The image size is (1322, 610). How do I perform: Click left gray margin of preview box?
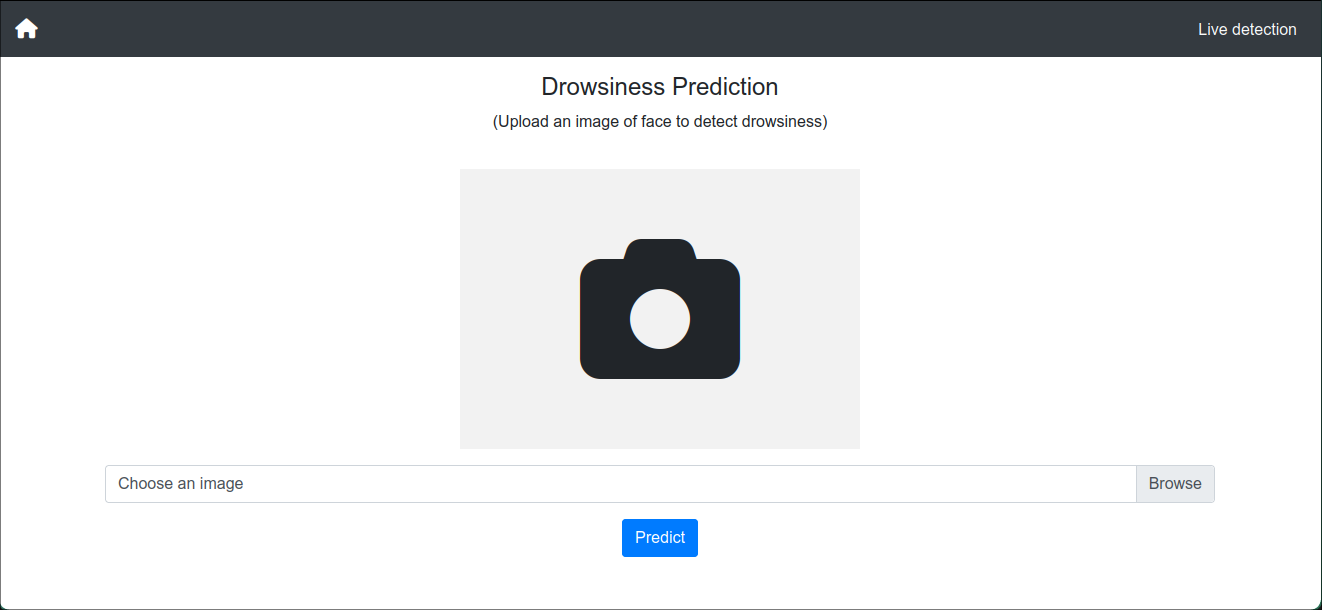(500, 310)
